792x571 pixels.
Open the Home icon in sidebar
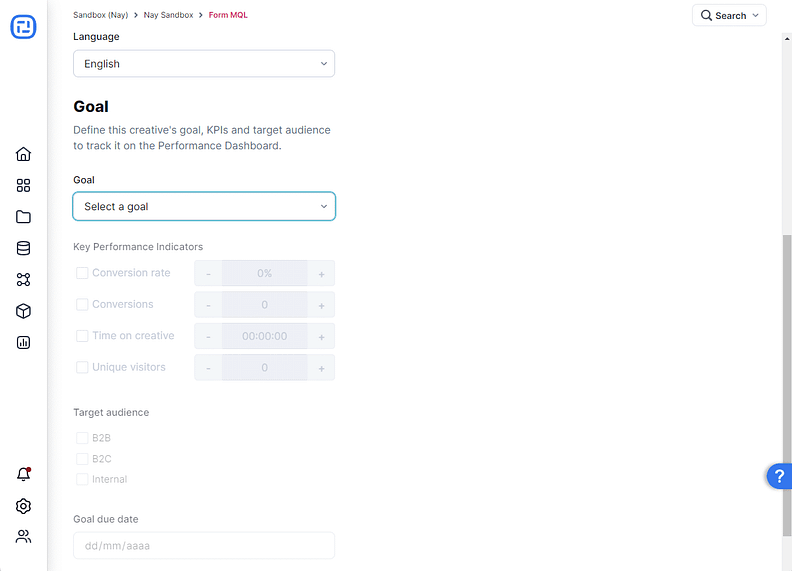(23, 154)
